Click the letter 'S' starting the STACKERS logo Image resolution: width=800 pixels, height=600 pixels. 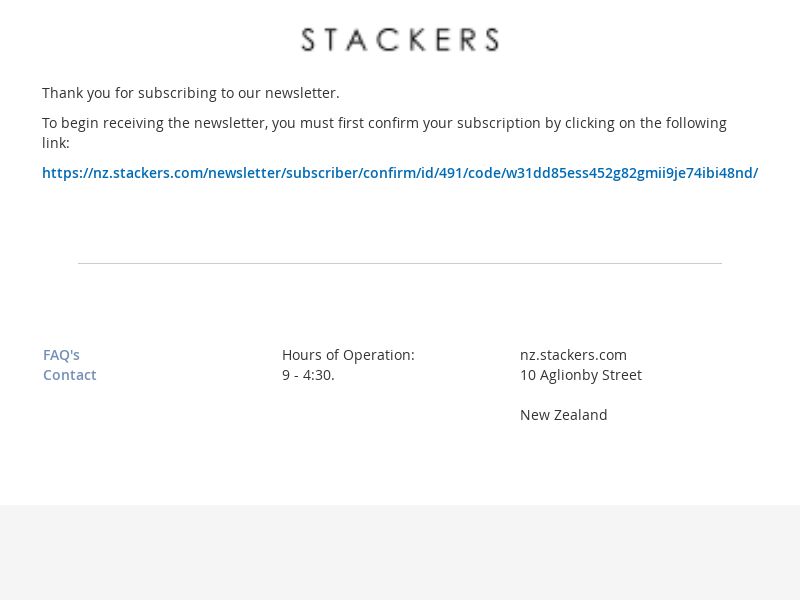(x=308, y=40)
